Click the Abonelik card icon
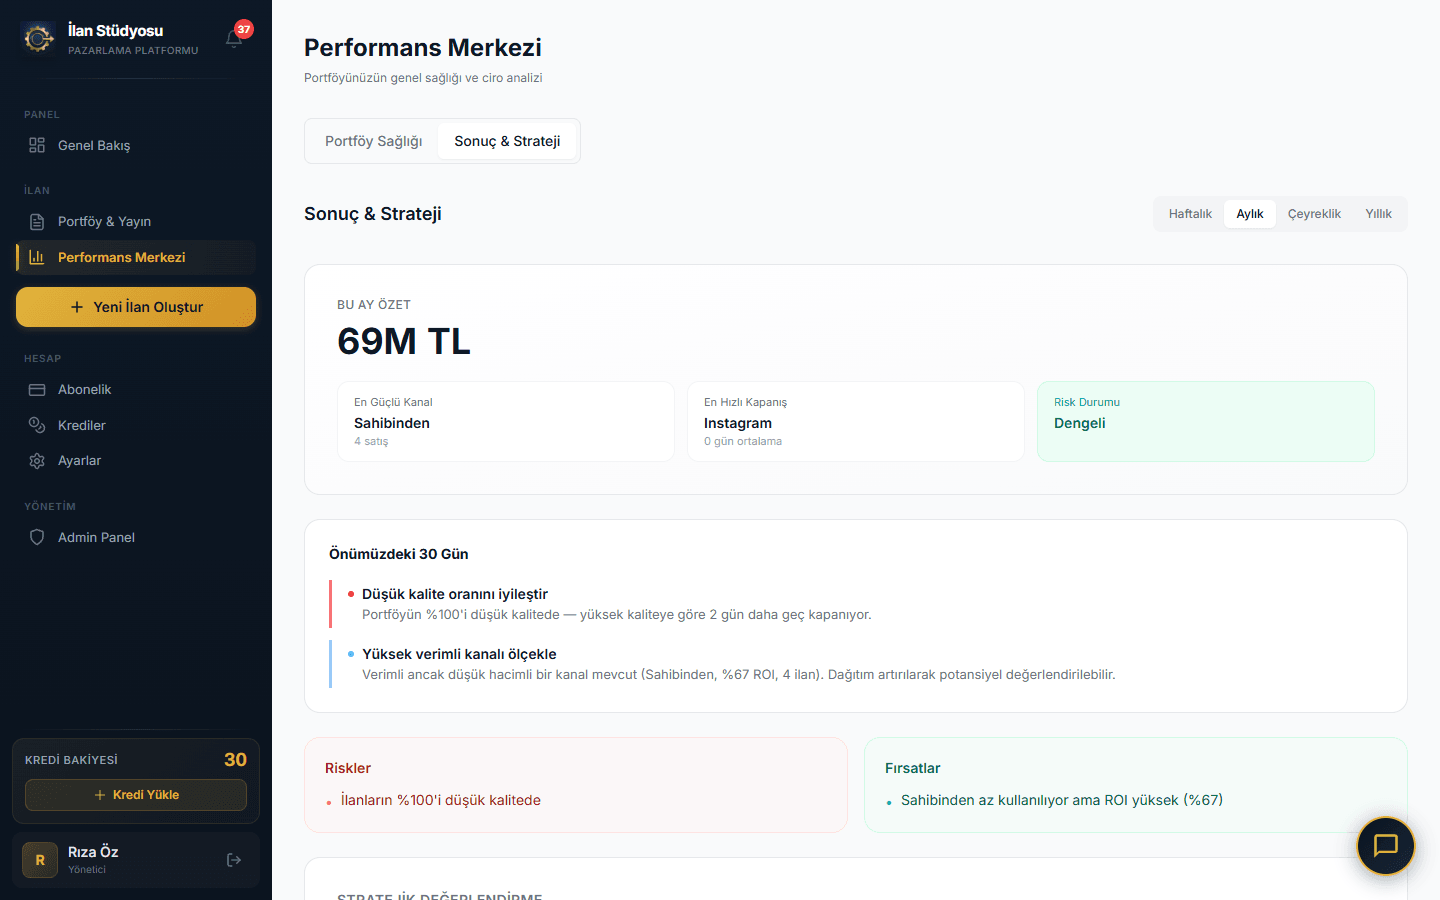 pyautogui.click(x=37, y=389)
